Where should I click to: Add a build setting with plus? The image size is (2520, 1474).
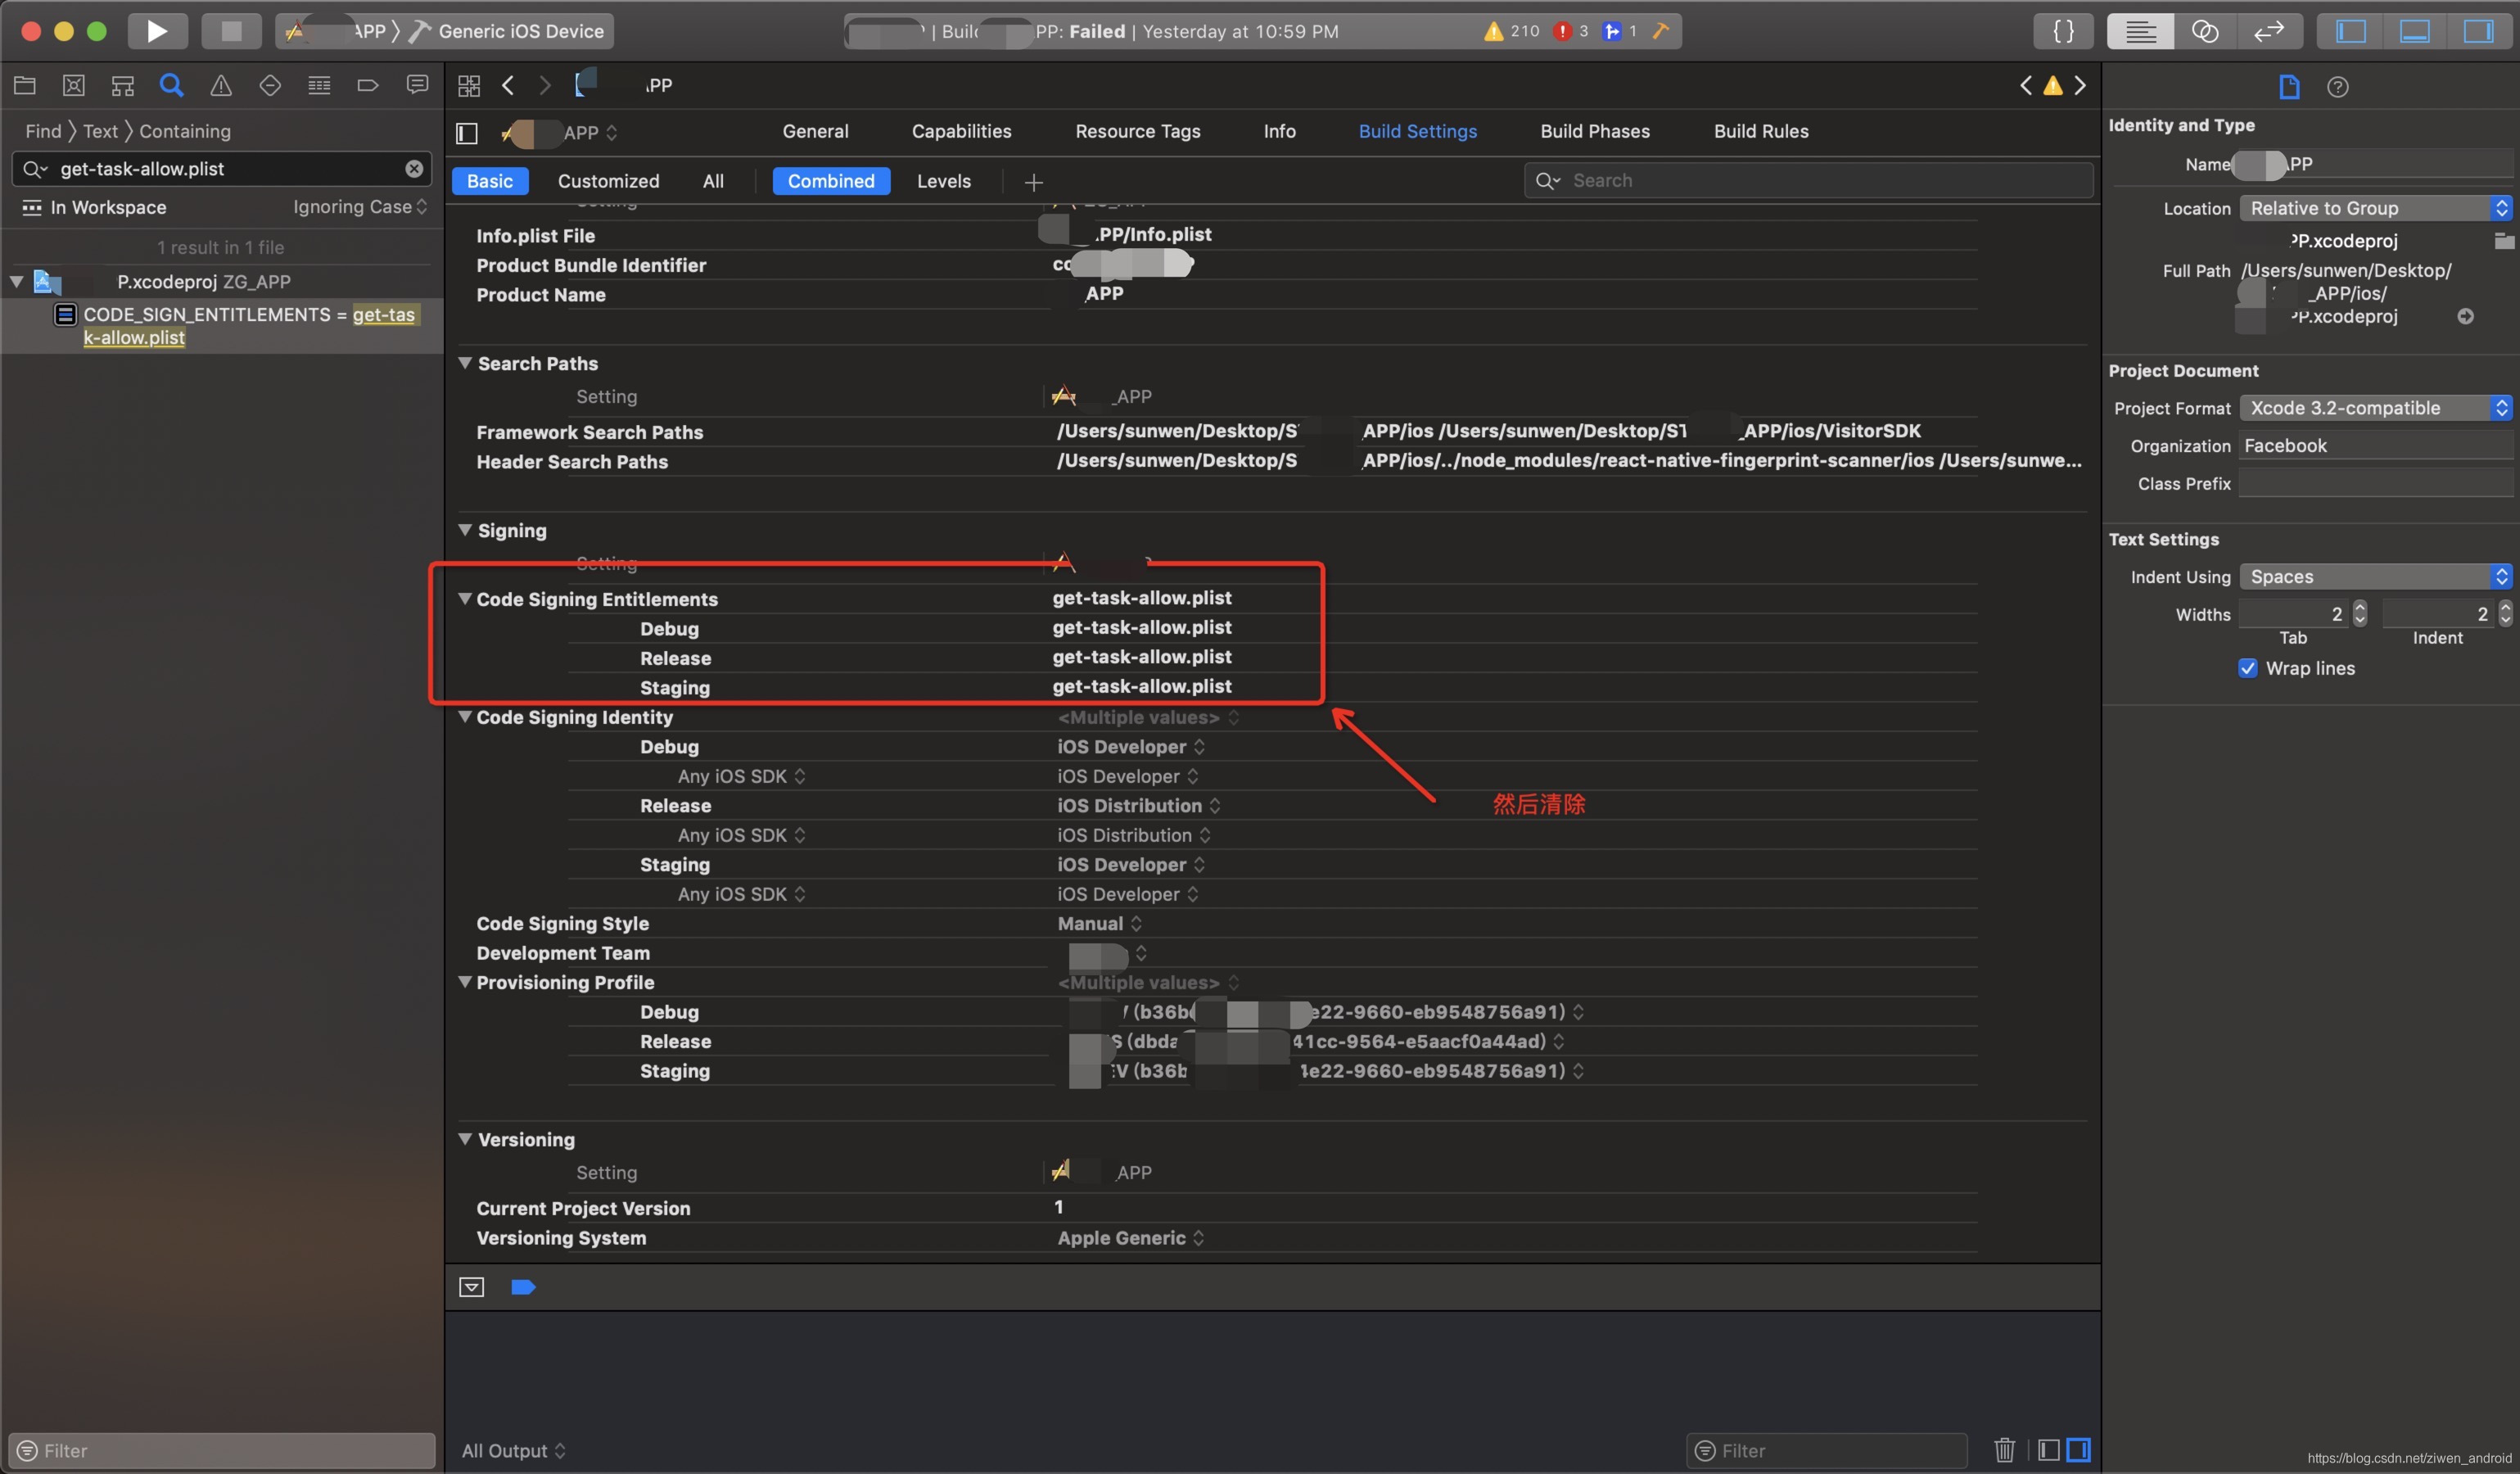tap(1034, 182)
